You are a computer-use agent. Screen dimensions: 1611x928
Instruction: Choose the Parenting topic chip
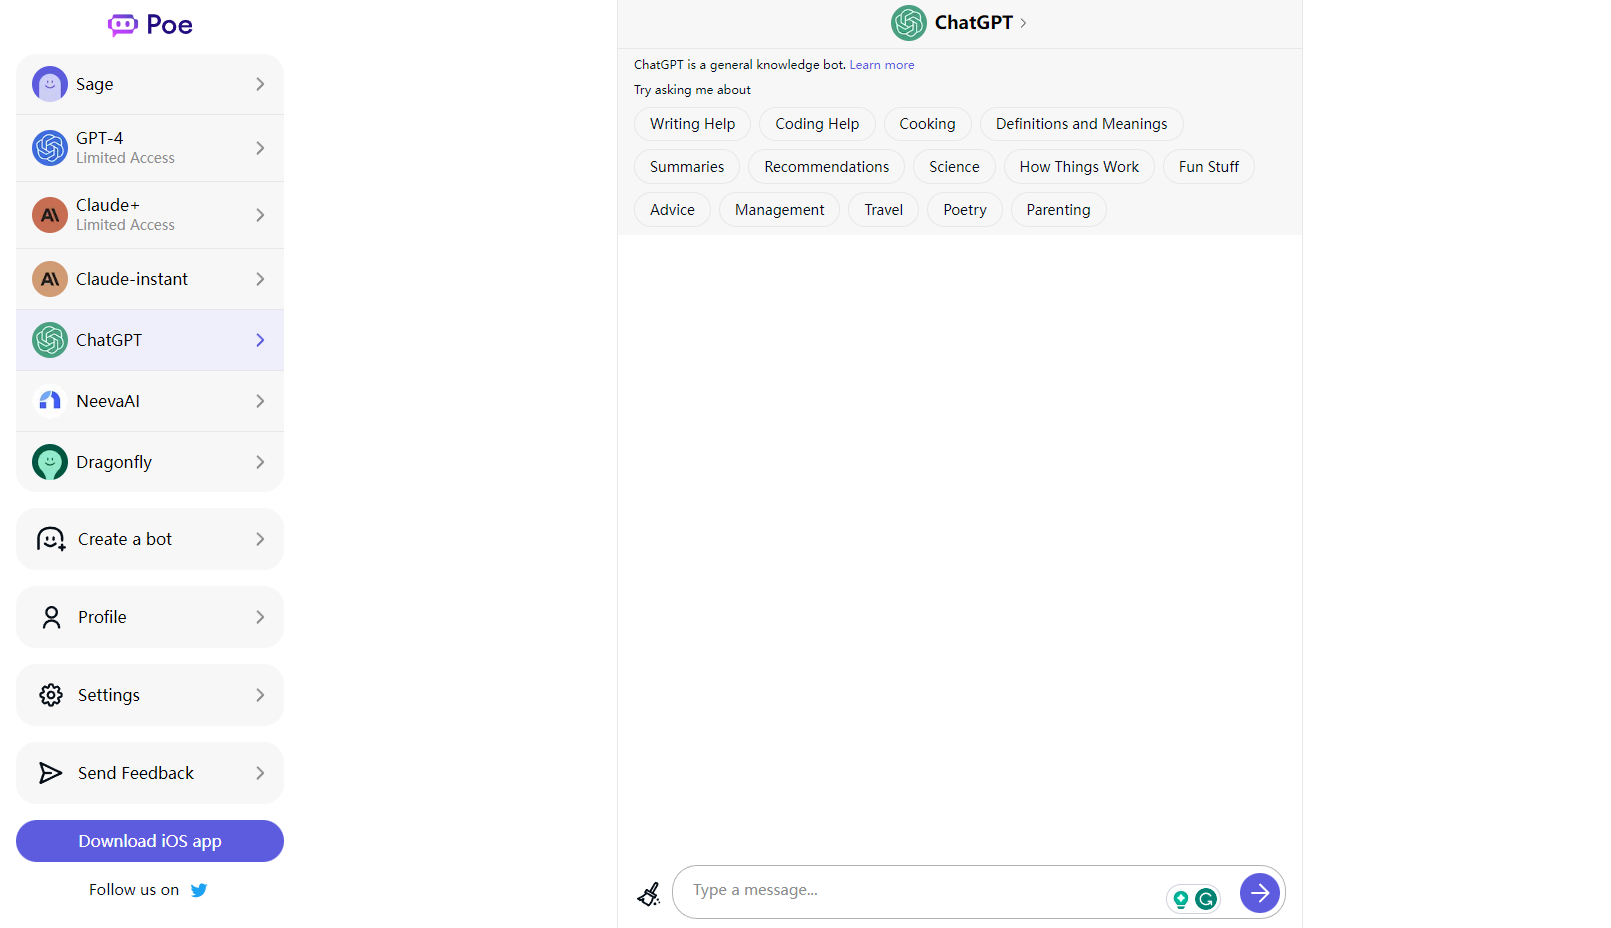pos(1058,210)
